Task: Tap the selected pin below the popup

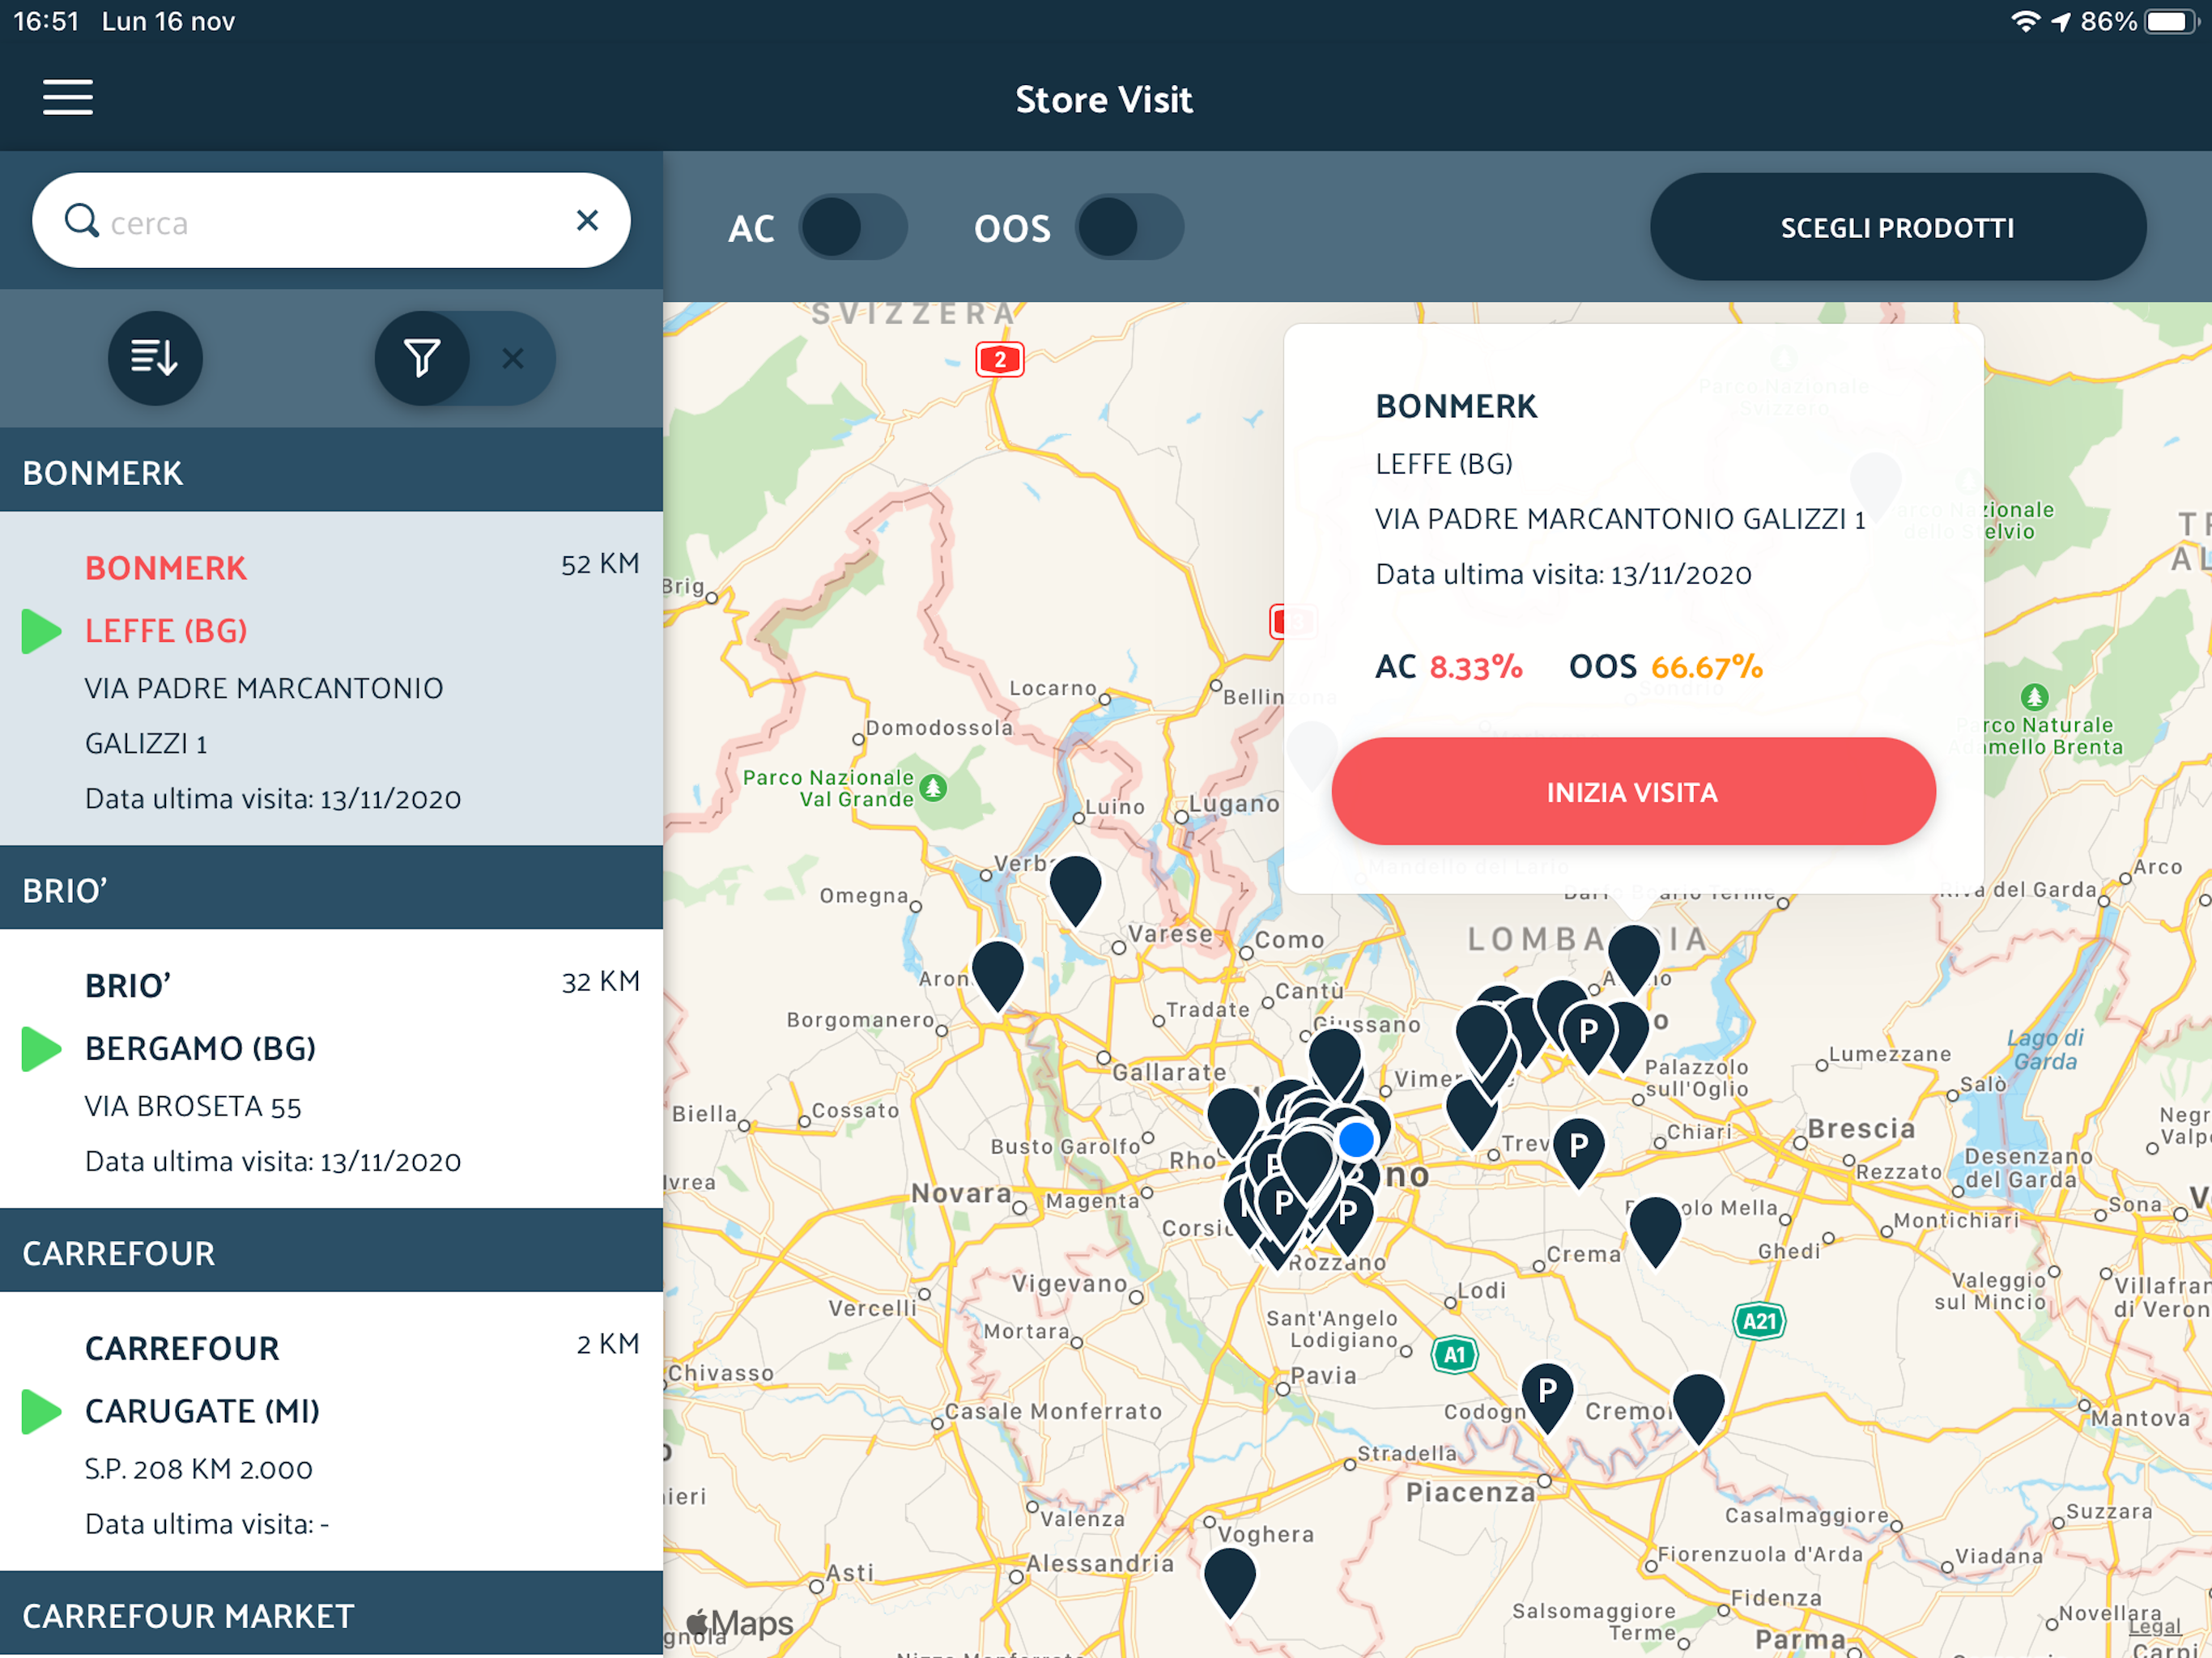Action: click(x=1634, y=958)
